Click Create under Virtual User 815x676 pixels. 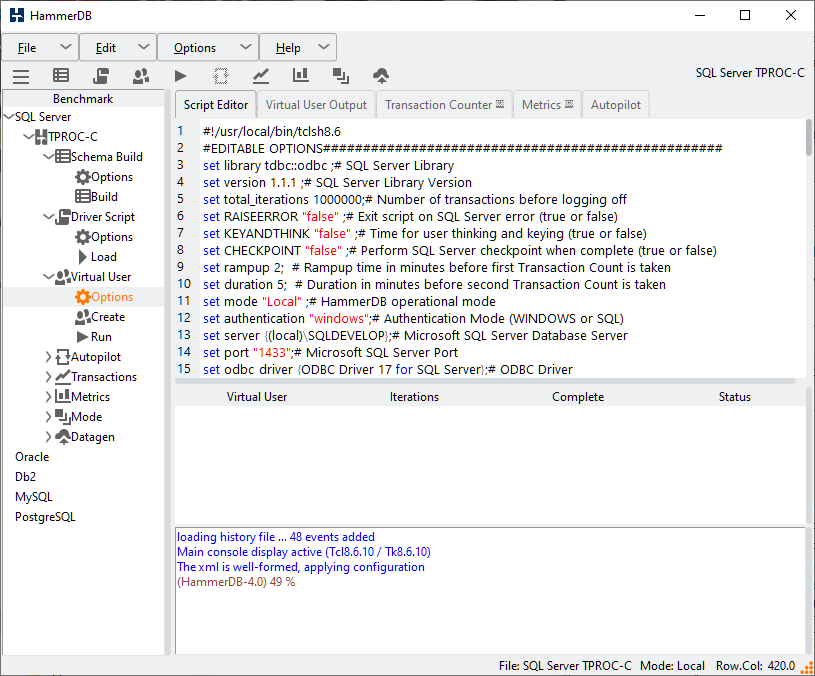click(108, 317)
